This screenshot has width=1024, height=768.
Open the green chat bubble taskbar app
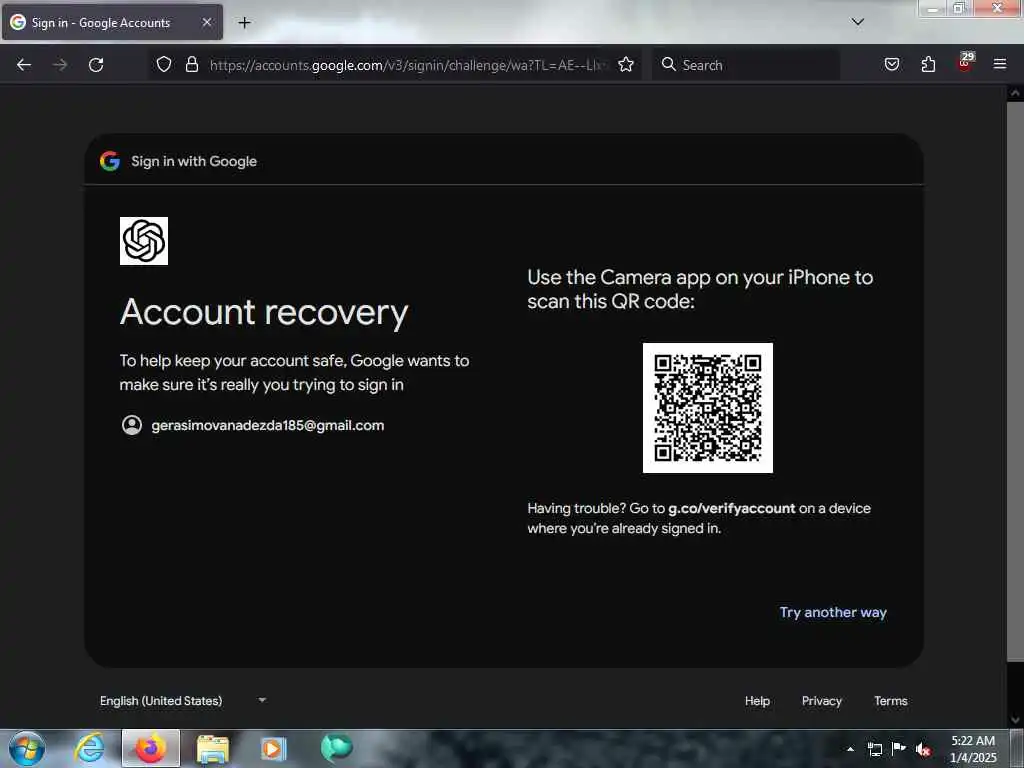point(336,748)
